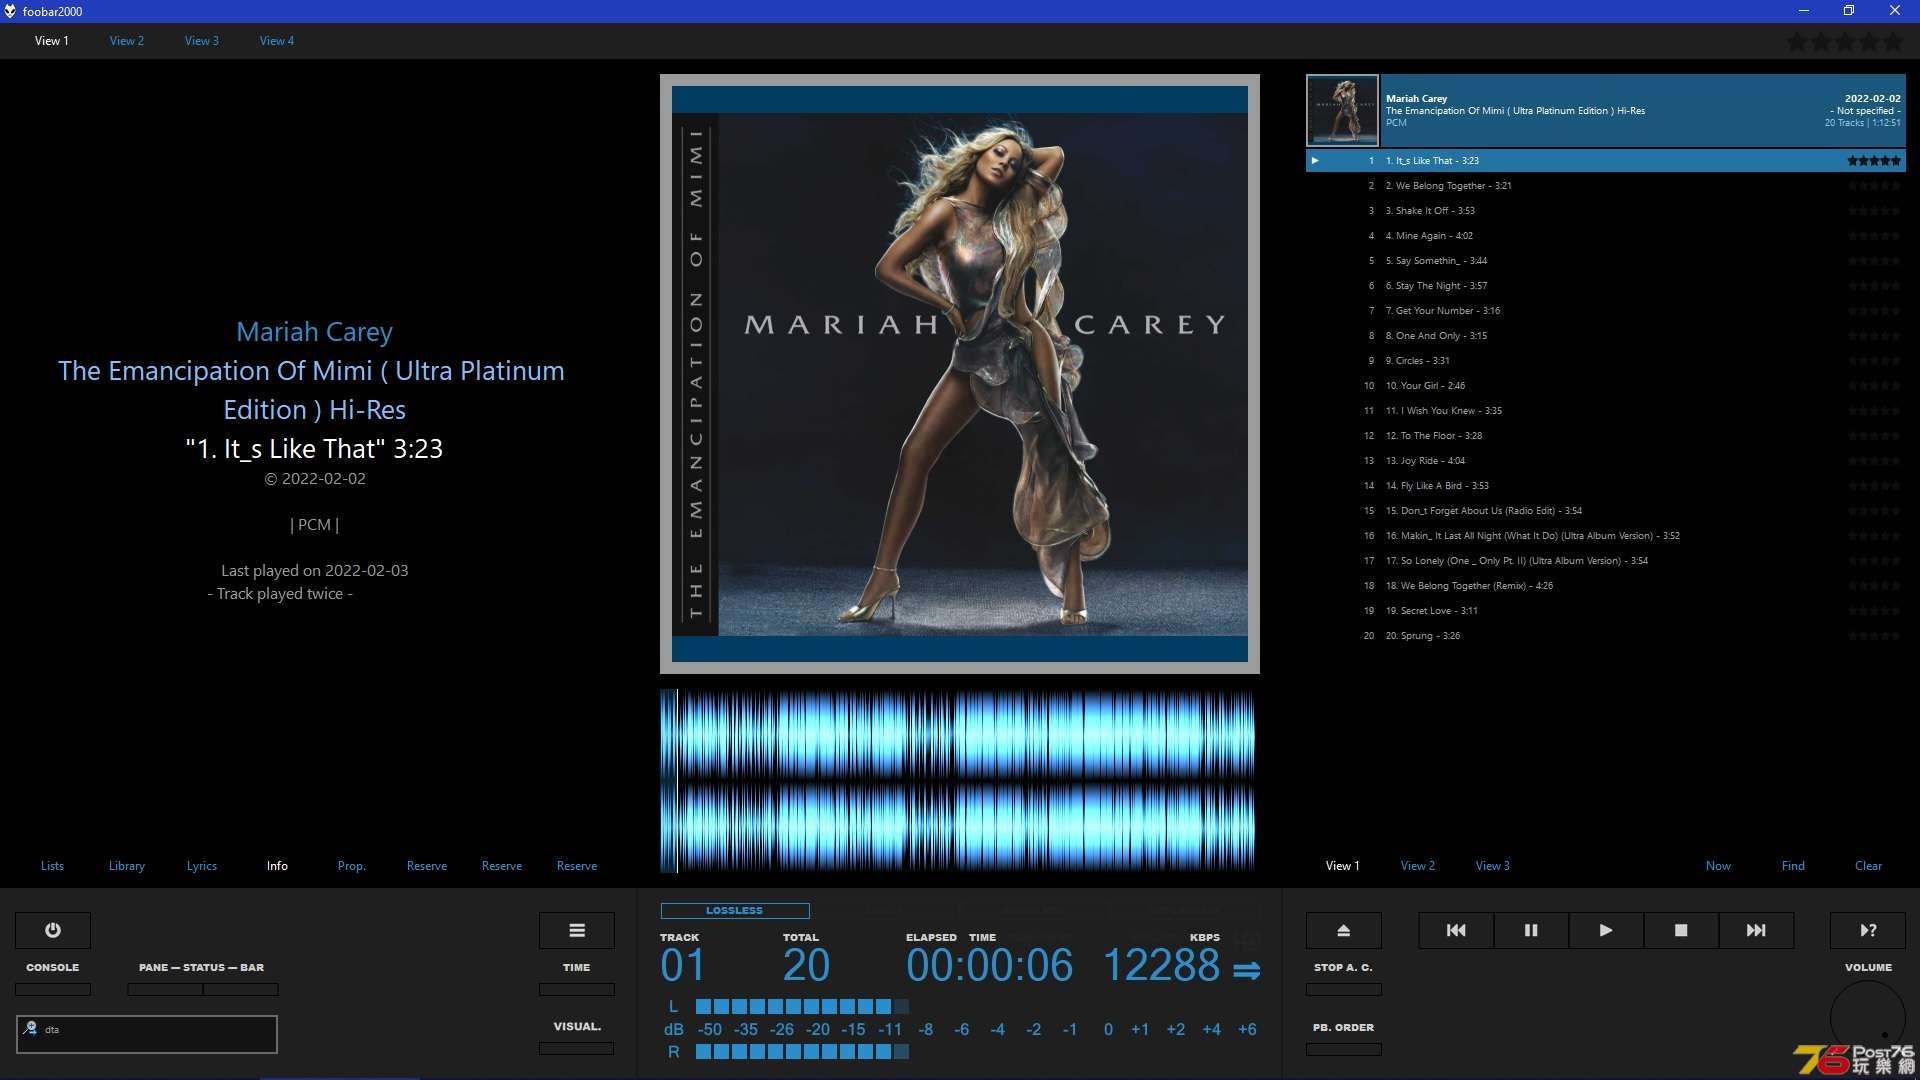Click the first Reserve tab

tap(427, 866)
